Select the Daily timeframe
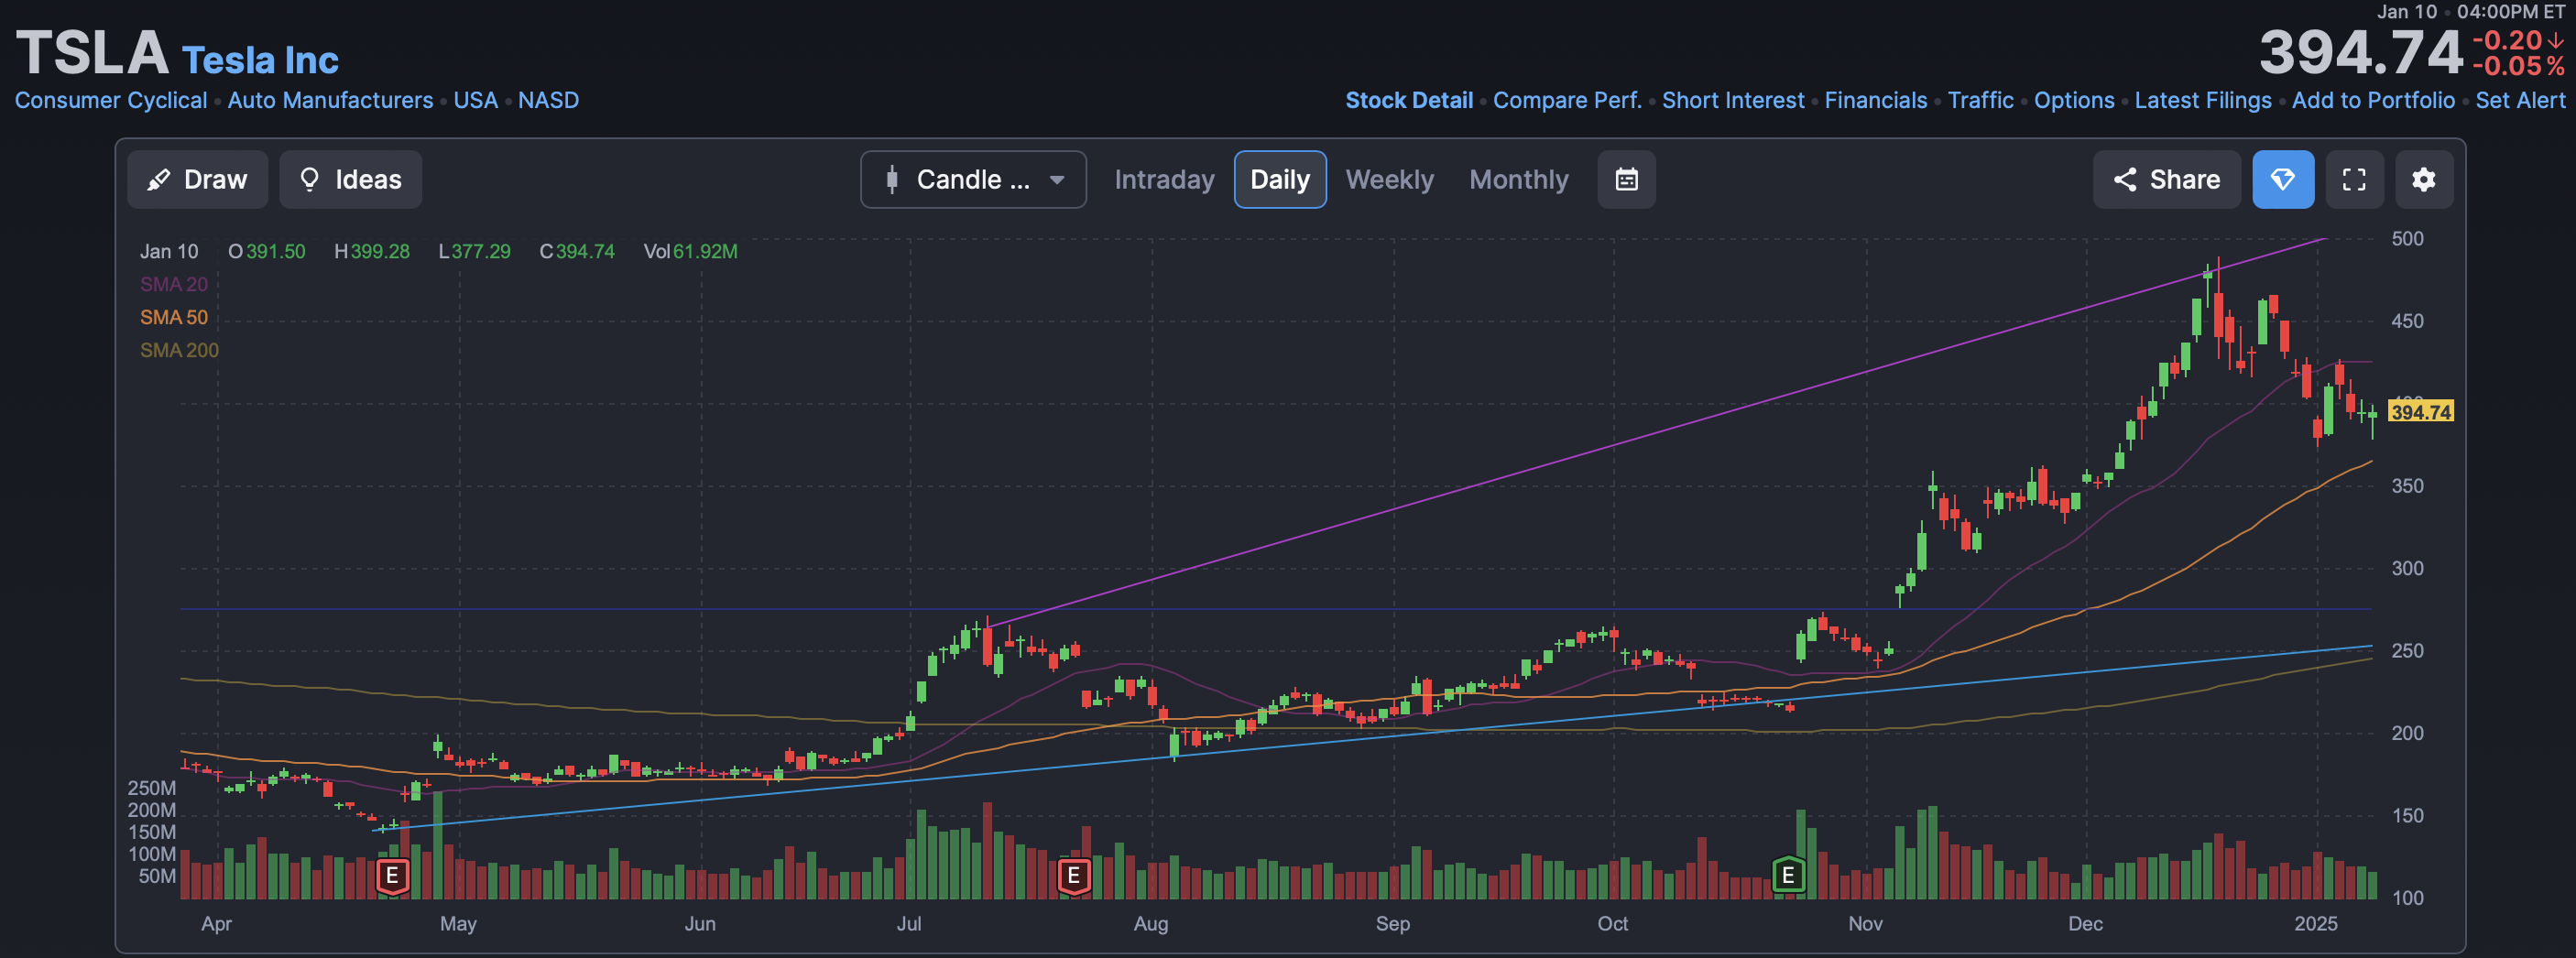 1280,180
